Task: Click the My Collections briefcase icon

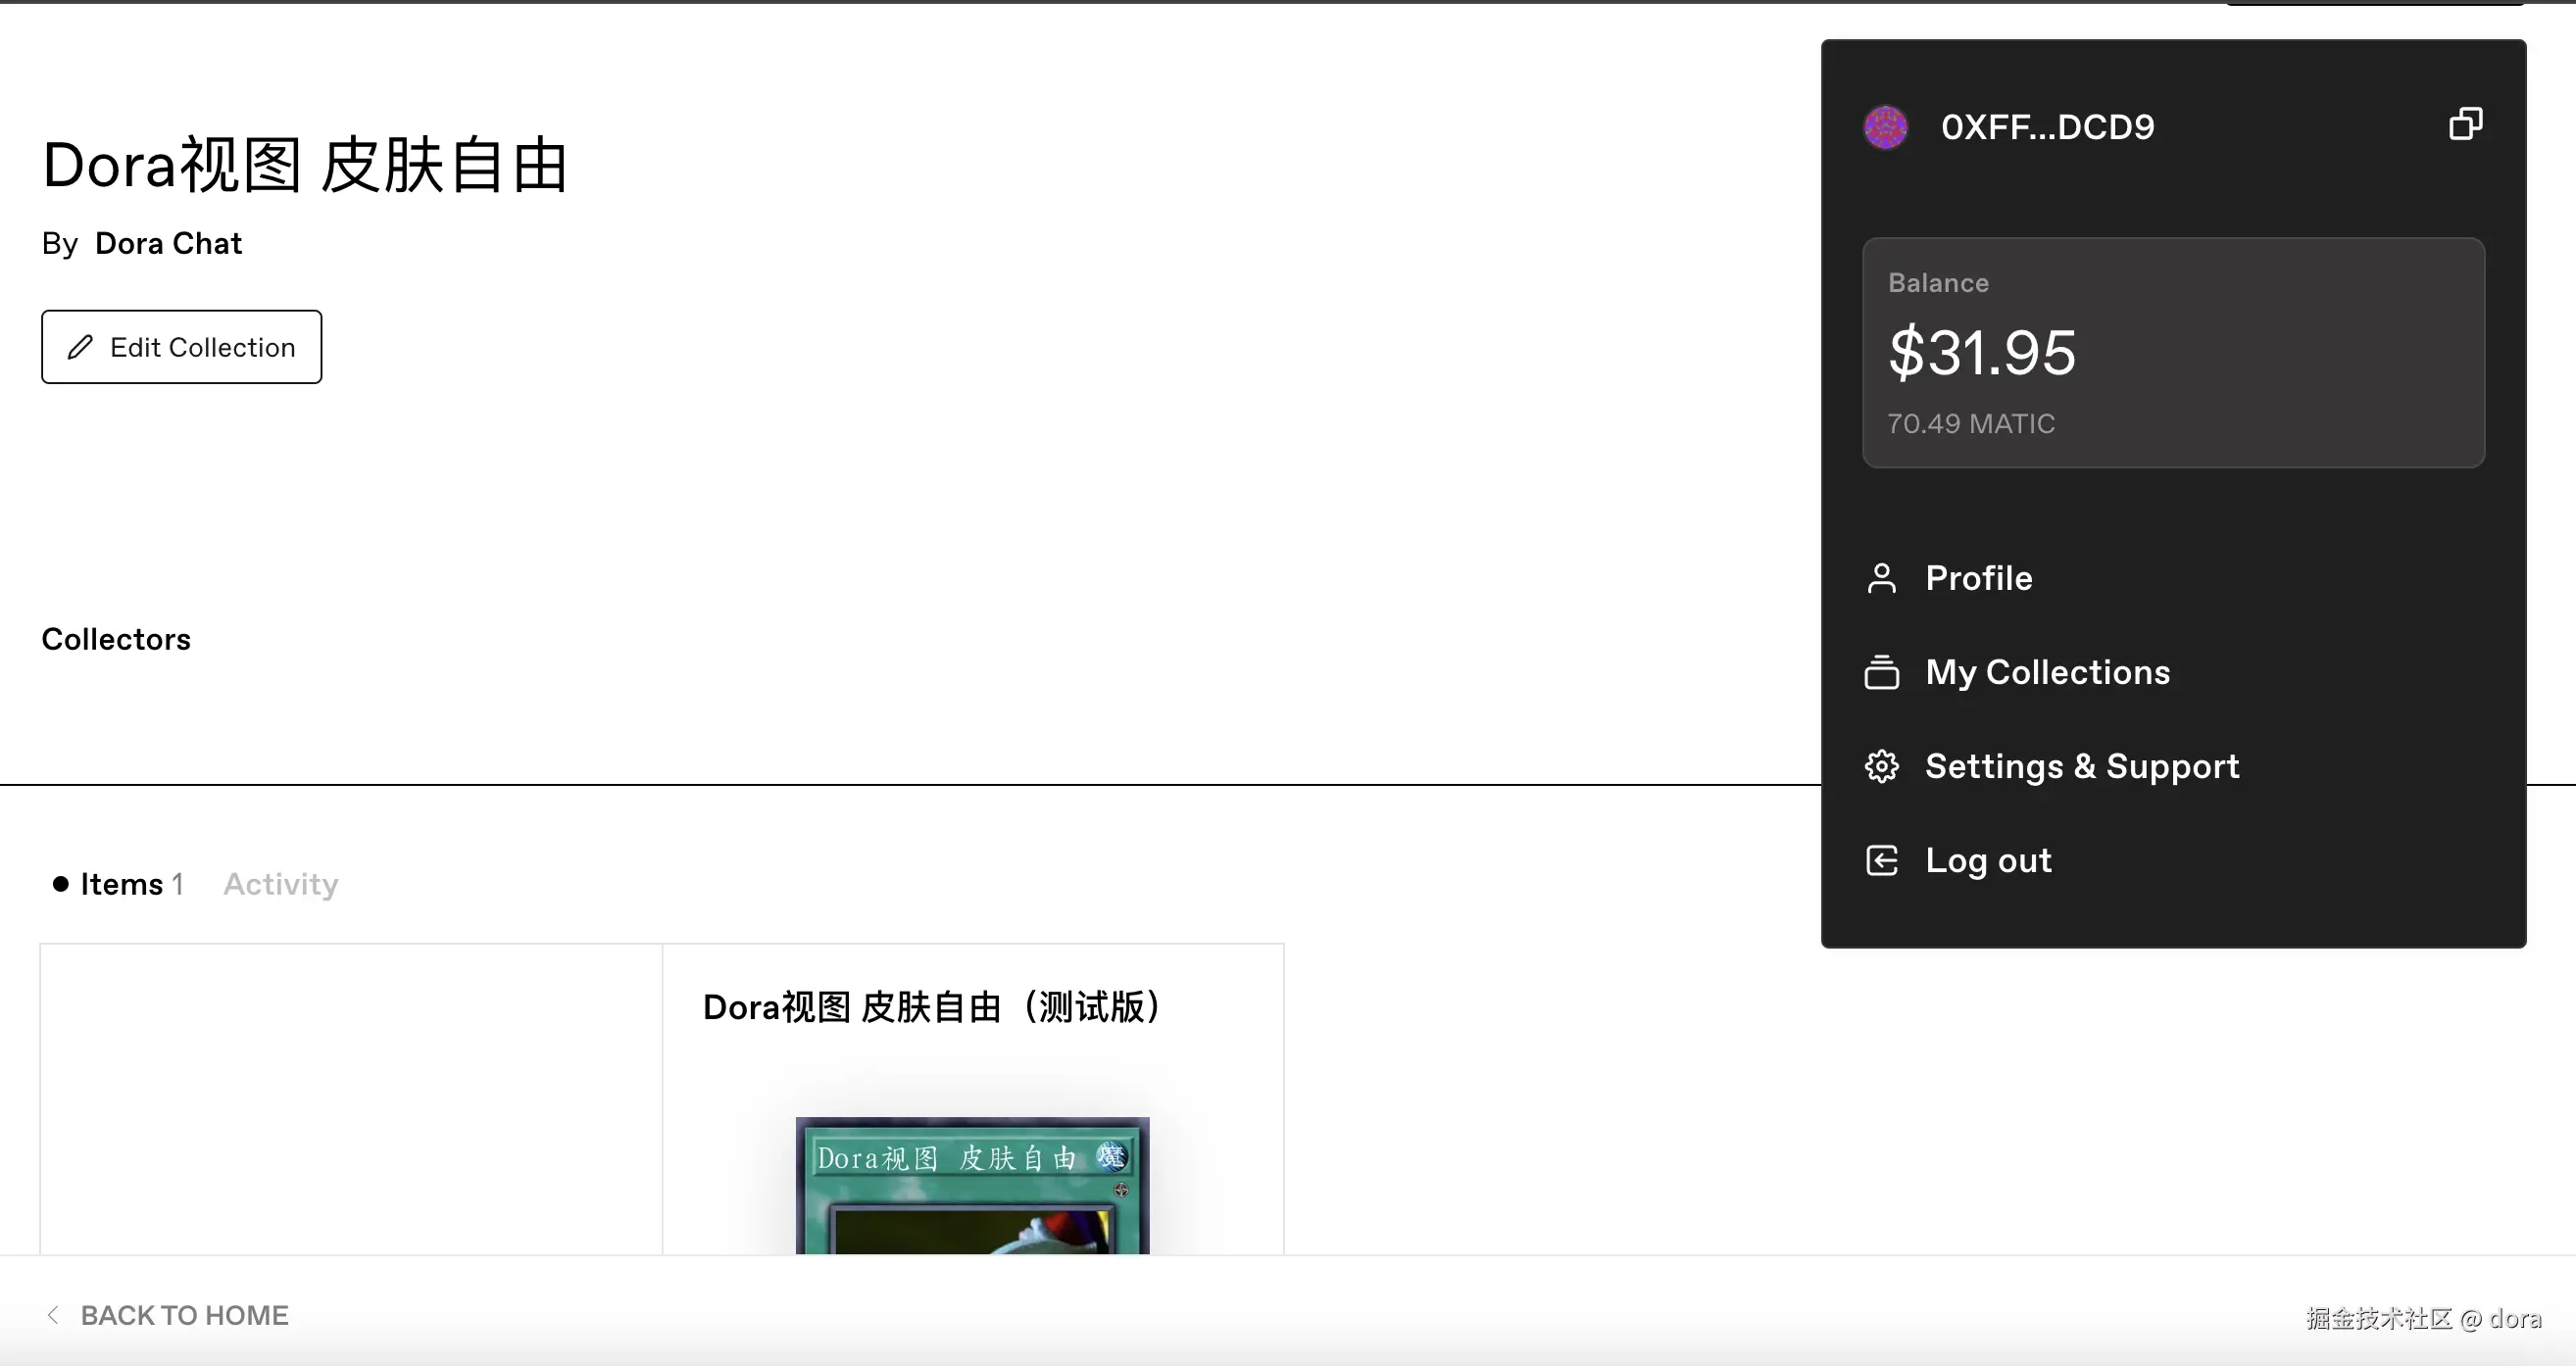Action: pos(1882,672)
